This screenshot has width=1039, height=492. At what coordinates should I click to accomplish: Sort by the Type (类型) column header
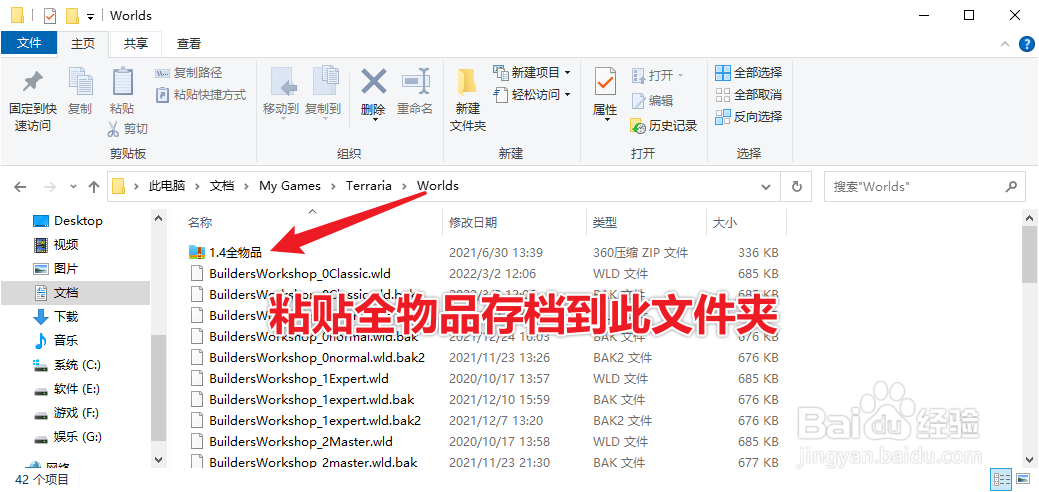605,223
